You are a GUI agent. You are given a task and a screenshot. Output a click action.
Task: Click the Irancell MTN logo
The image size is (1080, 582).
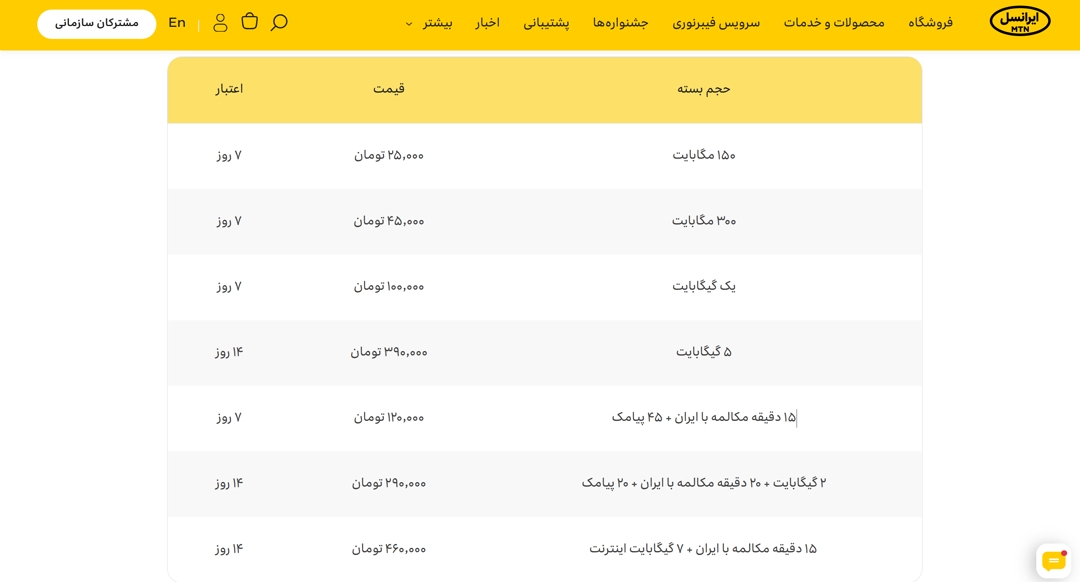pyautogui.click(x=1018, y=23)
